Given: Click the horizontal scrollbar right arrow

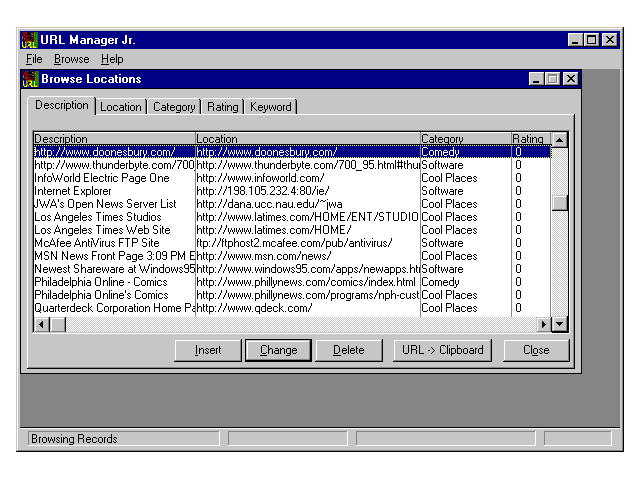Looking at the screenshot, I should click(x=545, y=324).
